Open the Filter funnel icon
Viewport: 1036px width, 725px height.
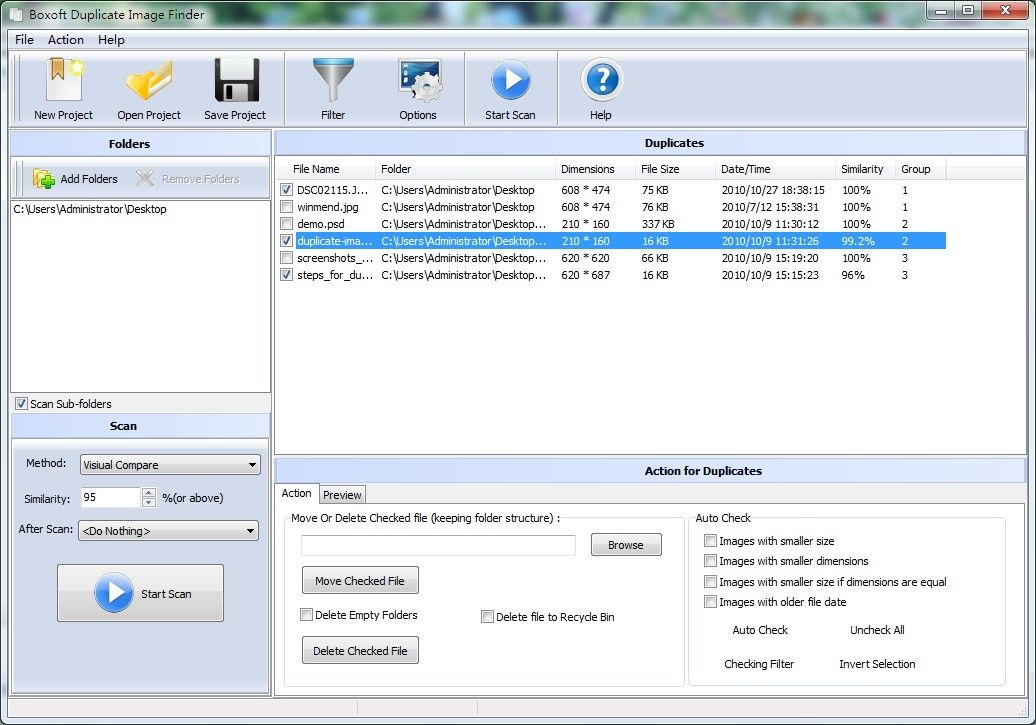click(x=333, y=82)
